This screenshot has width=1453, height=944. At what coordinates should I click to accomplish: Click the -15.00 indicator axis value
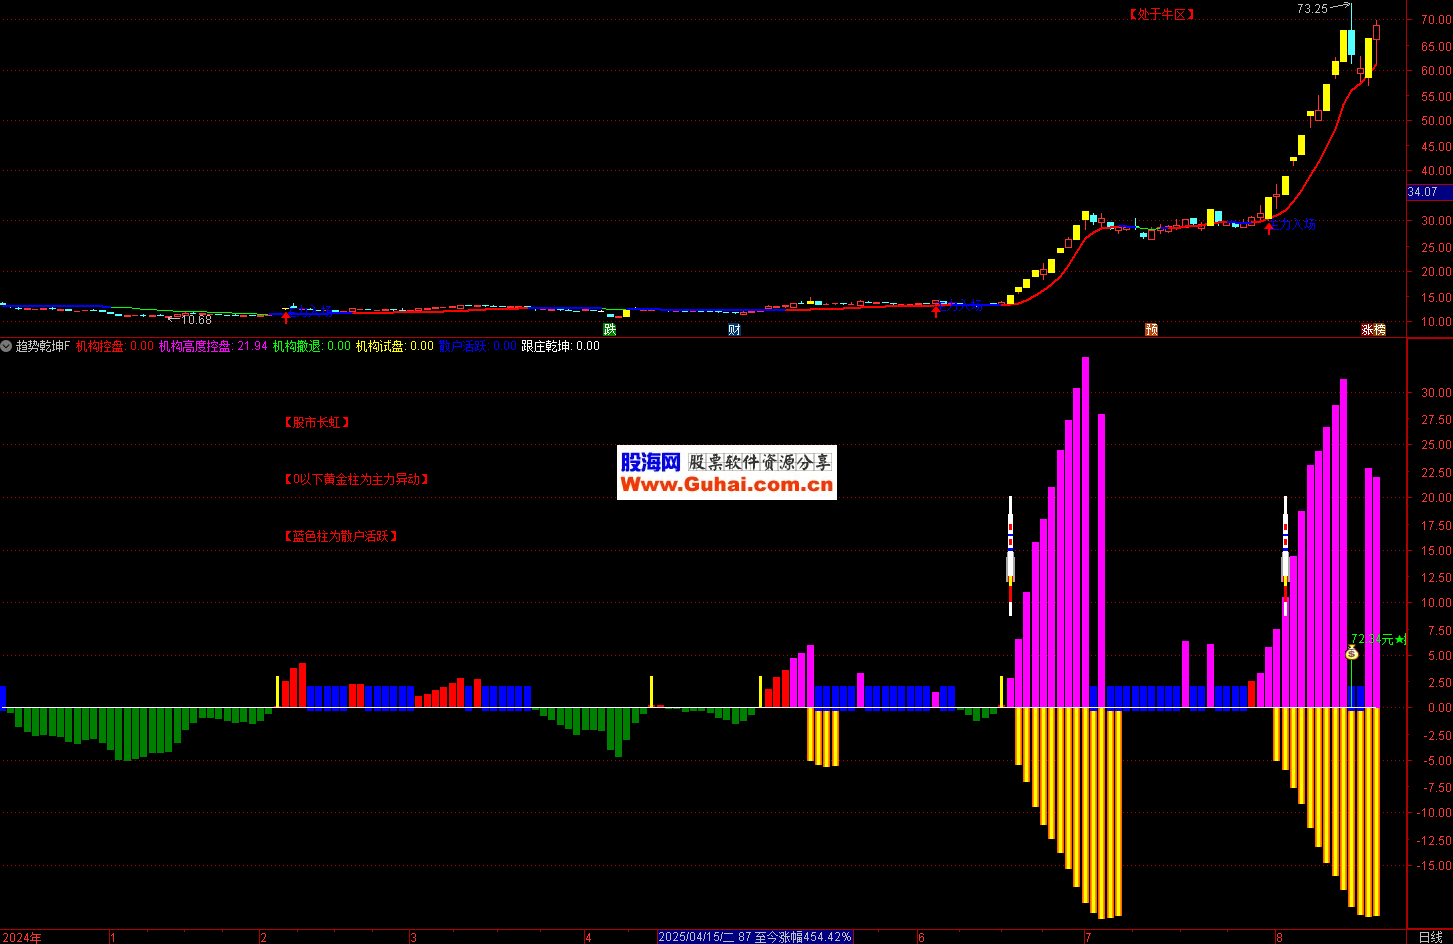click(1434, 866)
